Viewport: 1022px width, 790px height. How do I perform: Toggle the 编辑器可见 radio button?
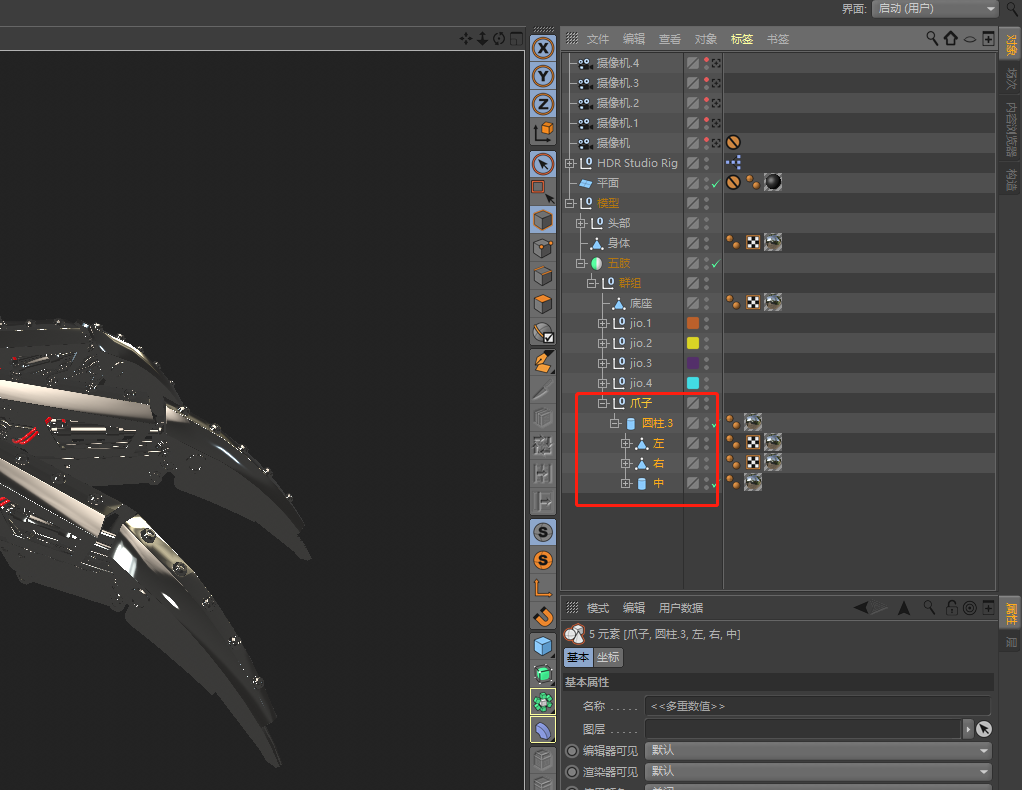pyautogui.click(x=572, y=751)
